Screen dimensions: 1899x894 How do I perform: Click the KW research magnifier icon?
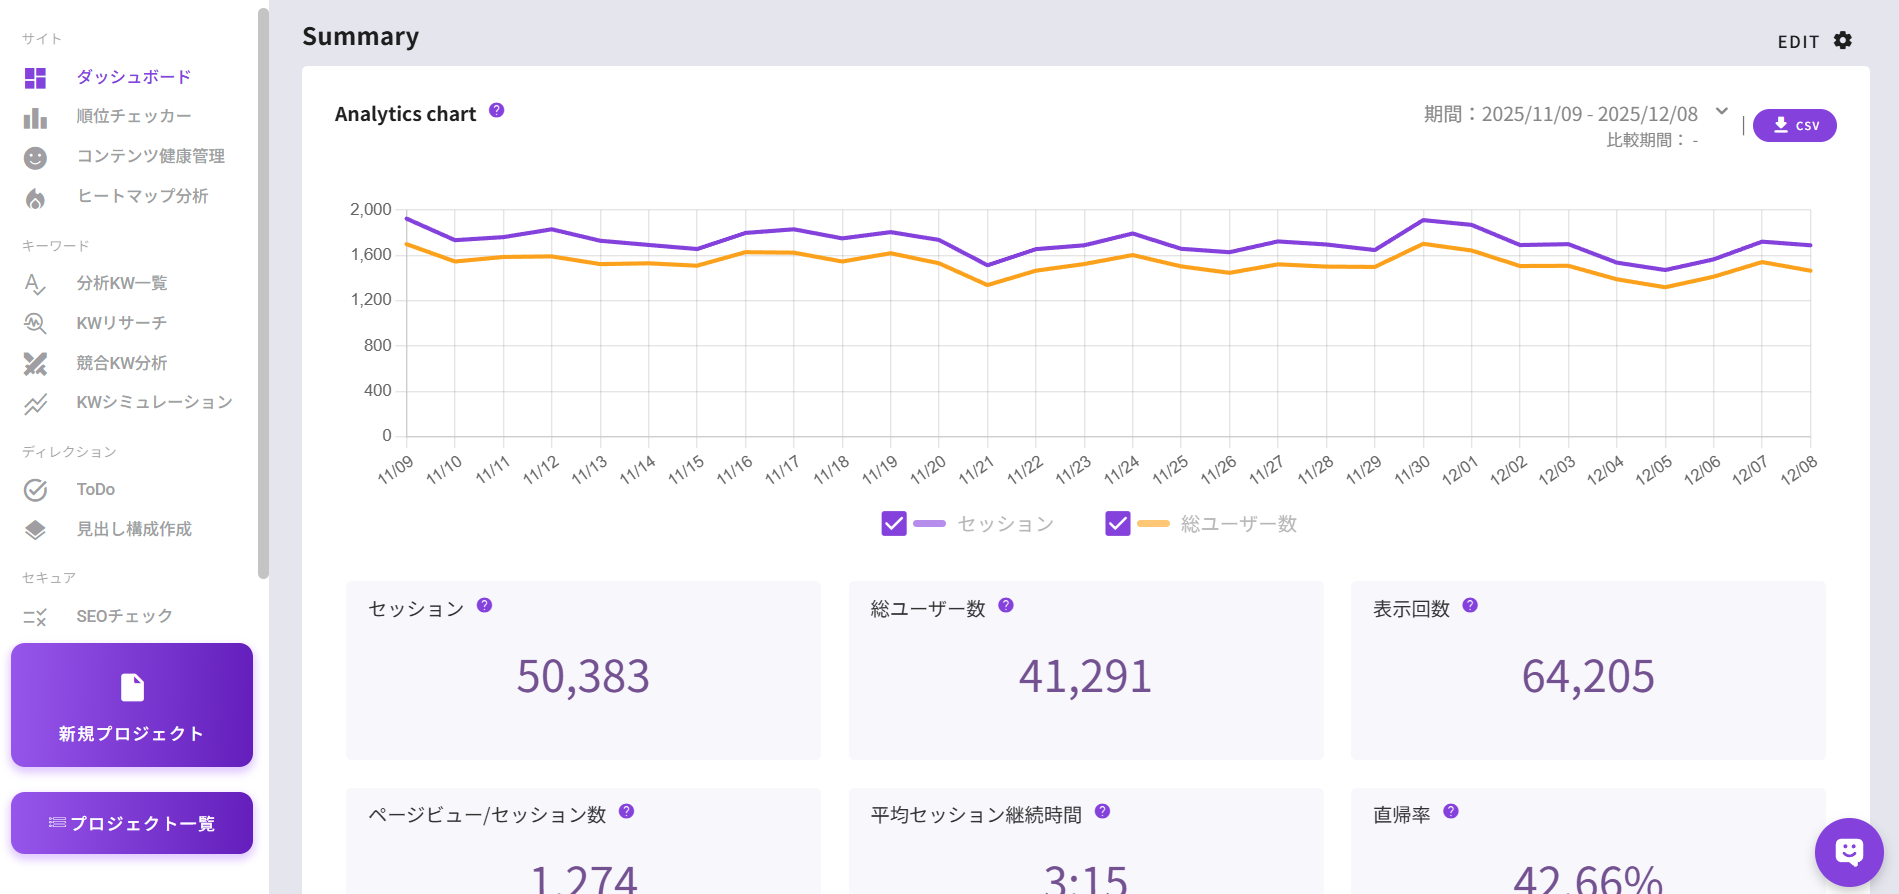(35, 323)
